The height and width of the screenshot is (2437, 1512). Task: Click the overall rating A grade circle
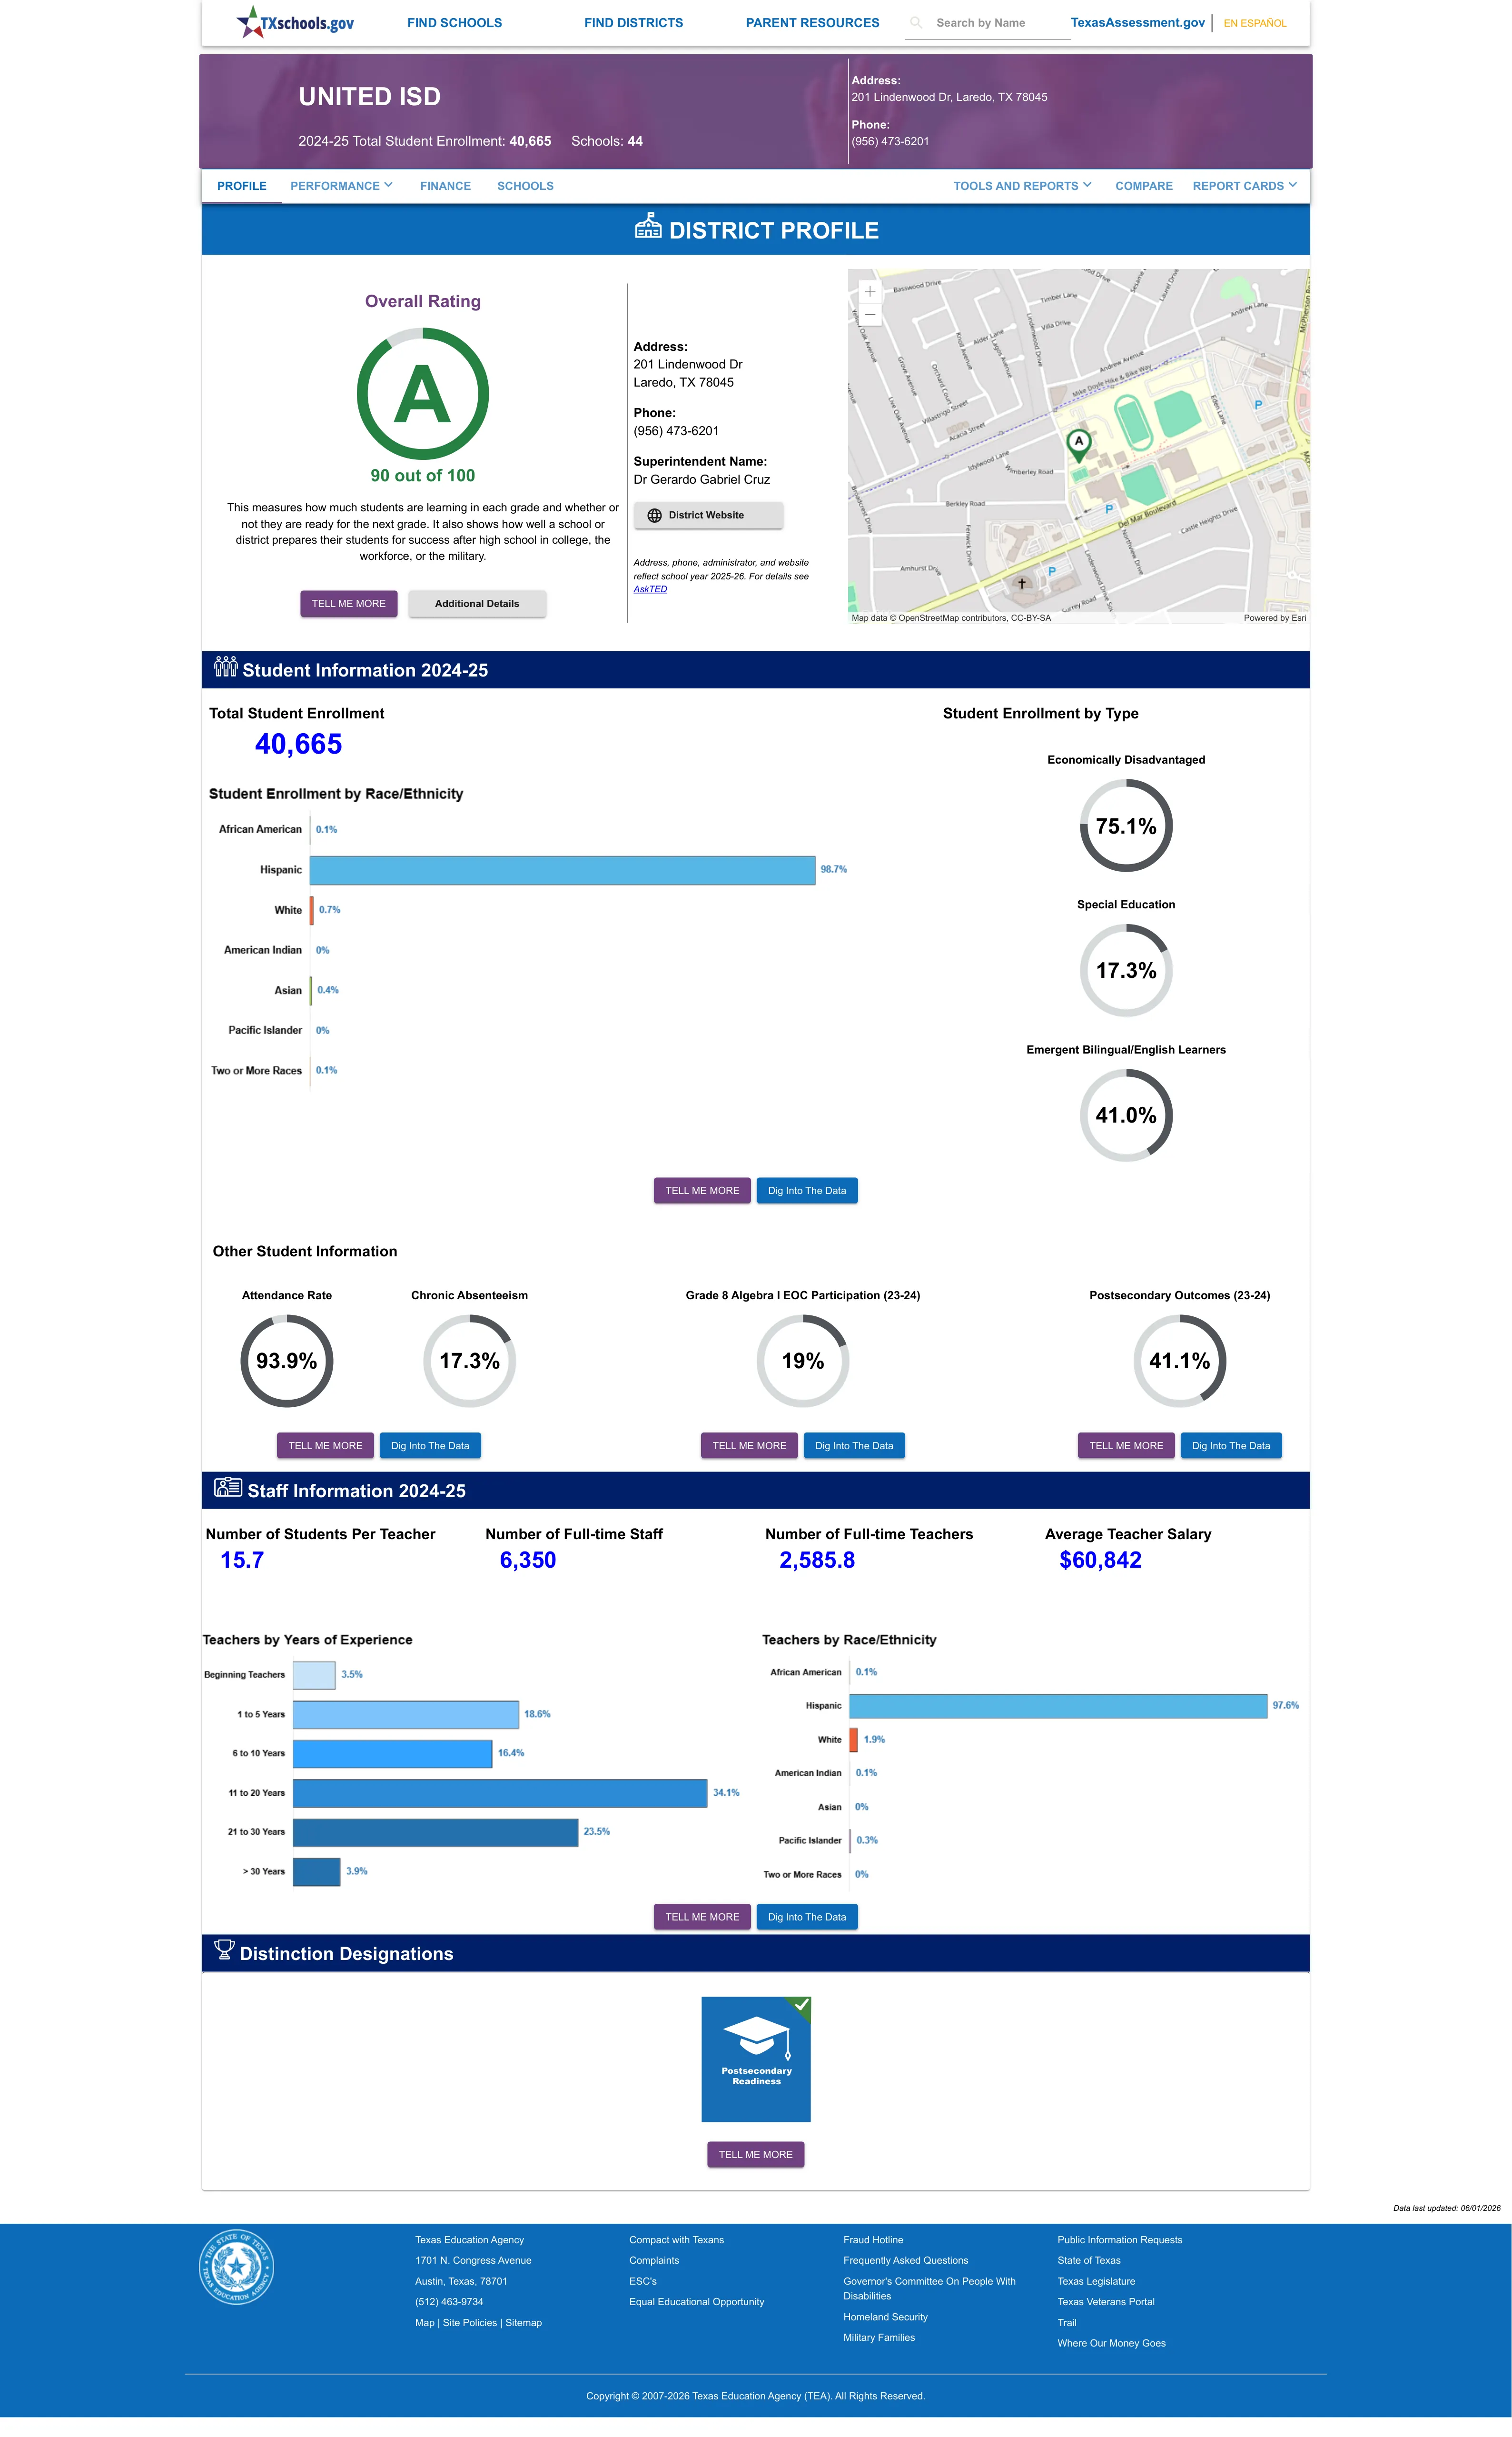[x=423, y=394]
